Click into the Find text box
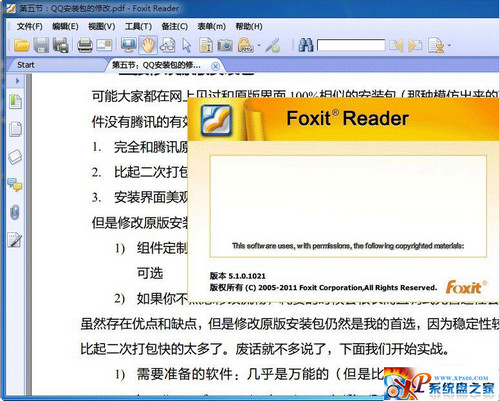 tap(351, 45)
